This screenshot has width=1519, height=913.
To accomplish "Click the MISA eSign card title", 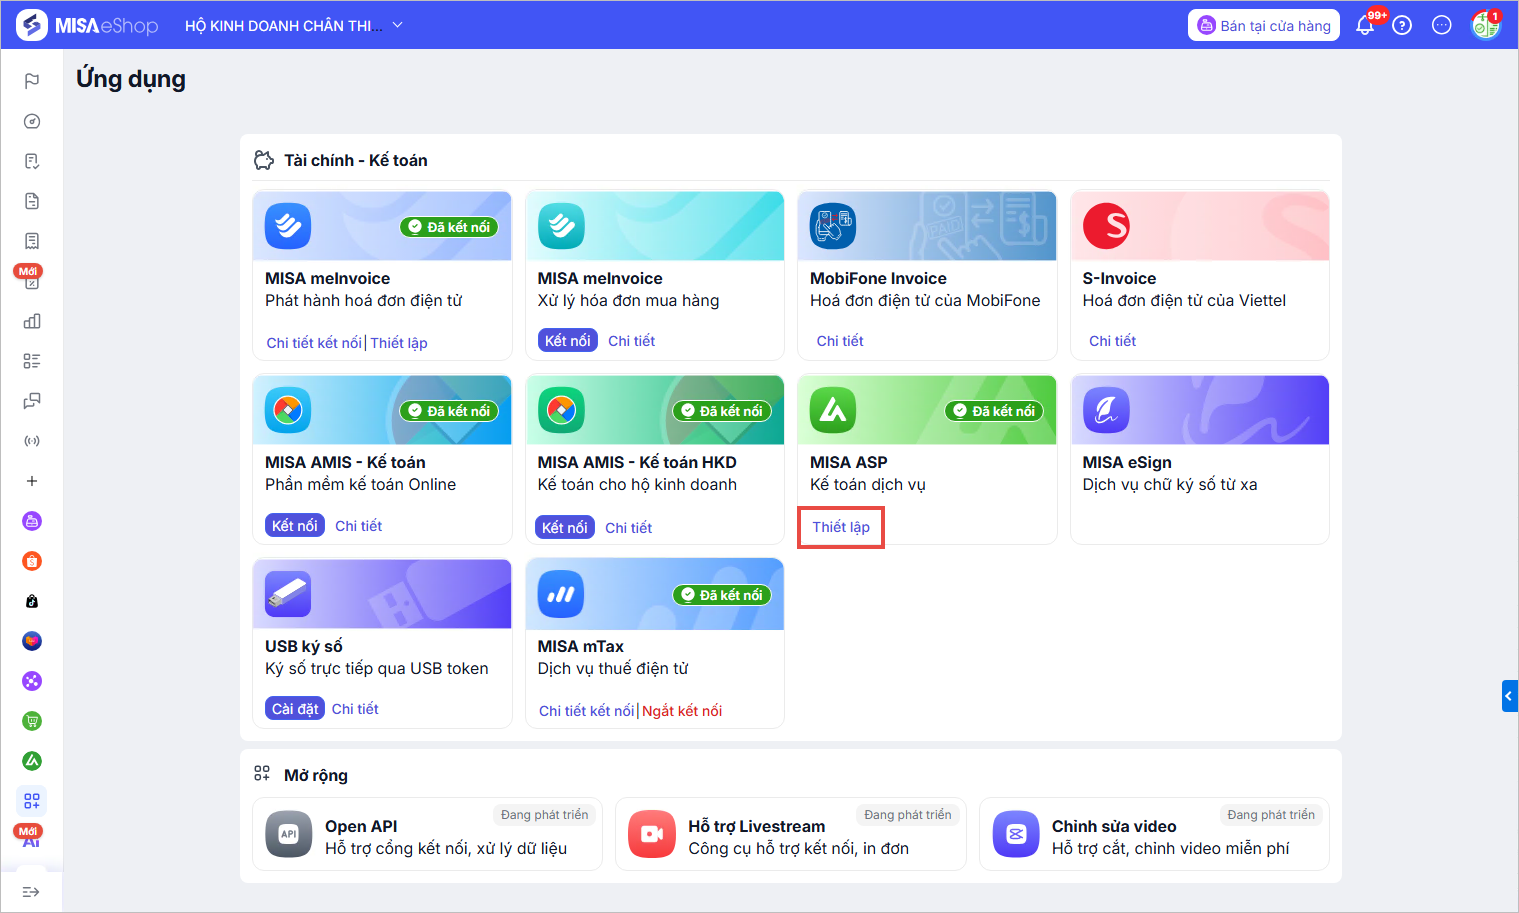I will (1127, 462).
